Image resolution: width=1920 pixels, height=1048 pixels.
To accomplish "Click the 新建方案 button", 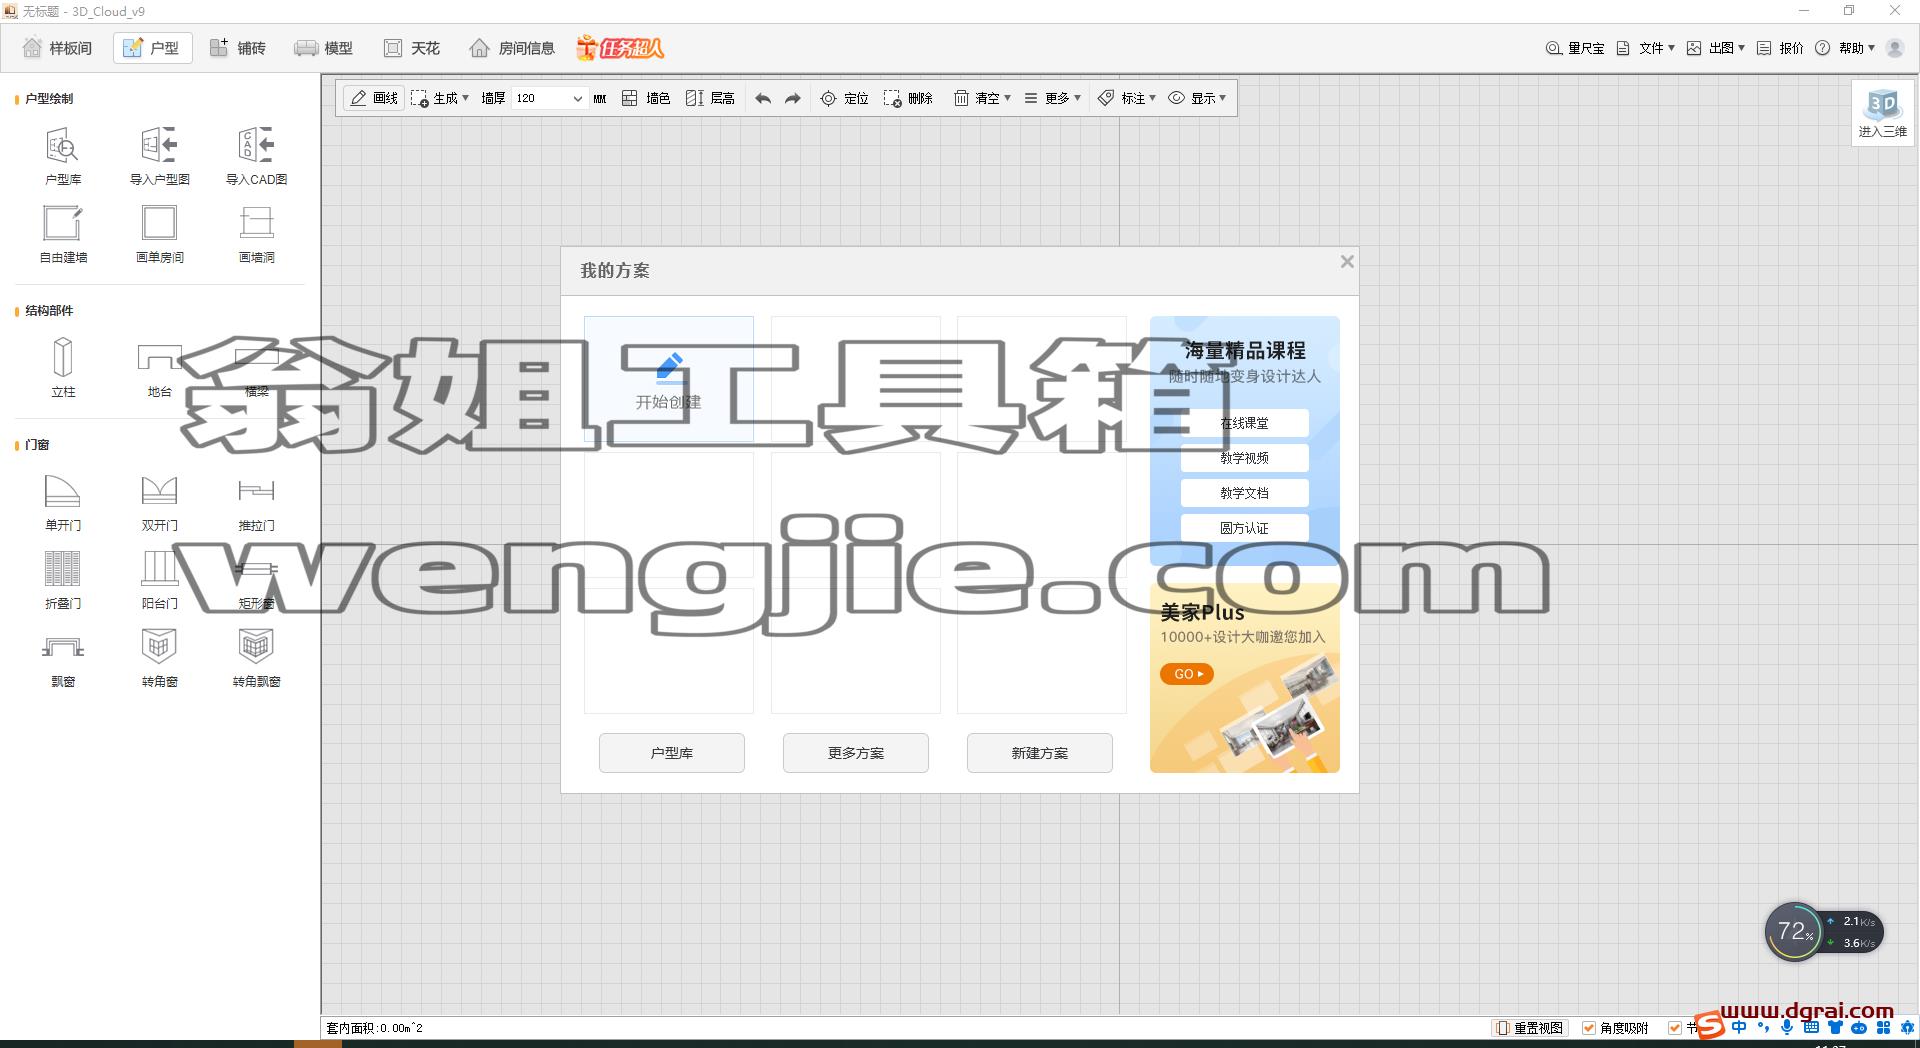I will tap(1039, 753).
